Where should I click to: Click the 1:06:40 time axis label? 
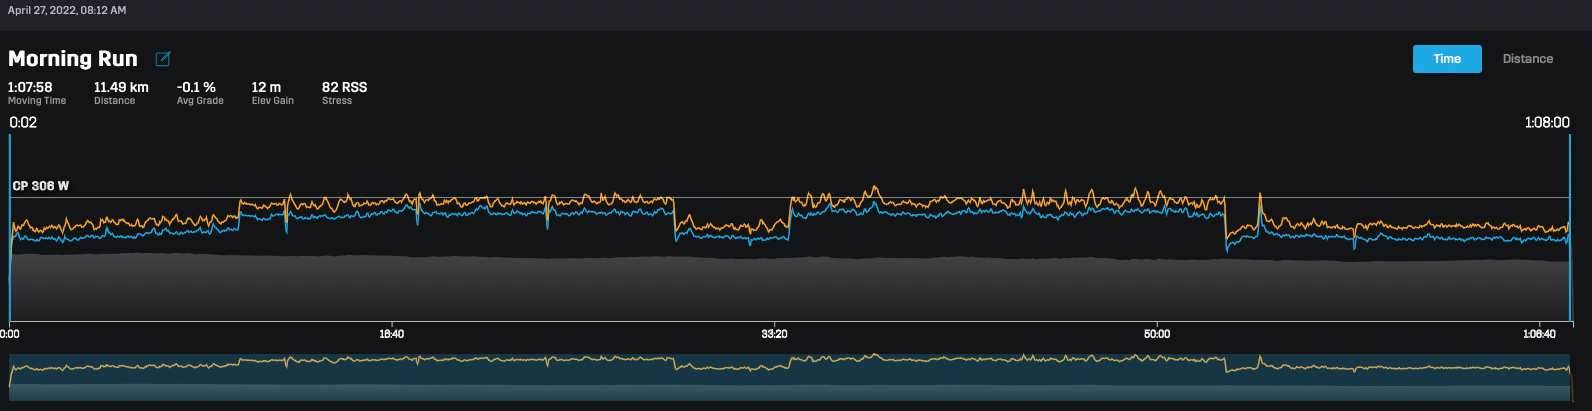coord(1538,334)
